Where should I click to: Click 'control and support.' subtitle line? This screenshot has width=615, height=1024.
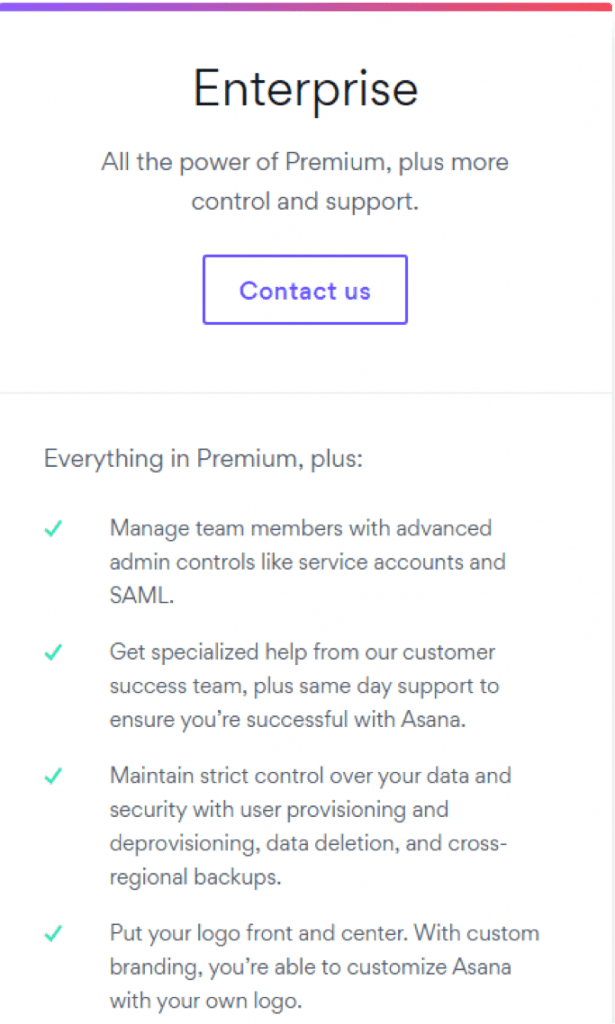click(x=305, y=202)
